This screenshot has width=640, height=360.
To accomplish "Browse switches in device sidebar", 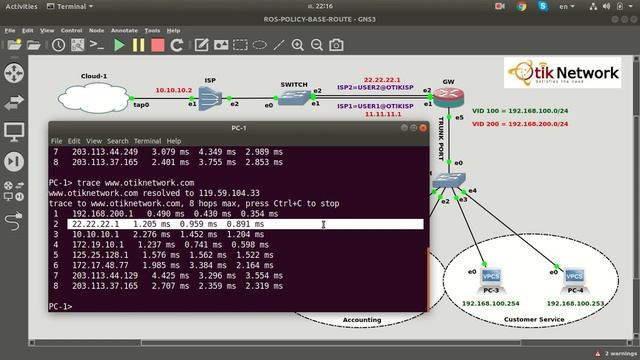I will coord(14,102).
